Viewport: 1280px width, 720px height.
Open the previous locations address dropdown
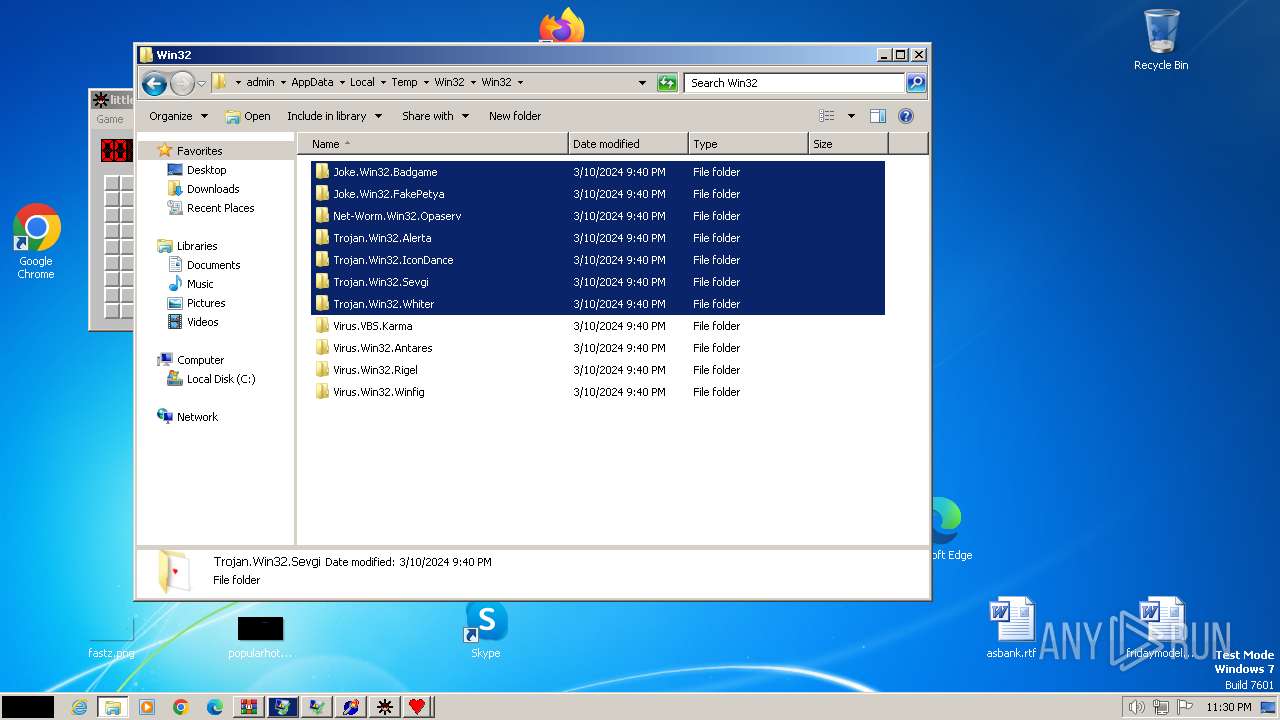(642, 83)
